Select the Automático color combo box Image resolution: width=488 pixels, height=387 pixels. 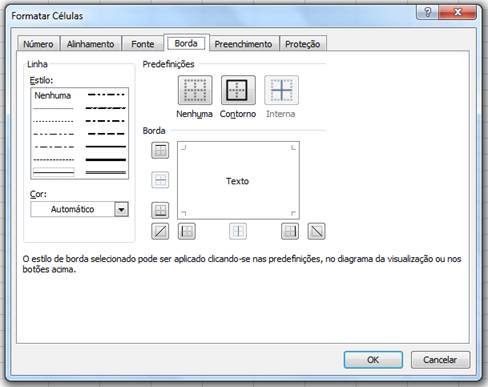[x=79, y=209]
